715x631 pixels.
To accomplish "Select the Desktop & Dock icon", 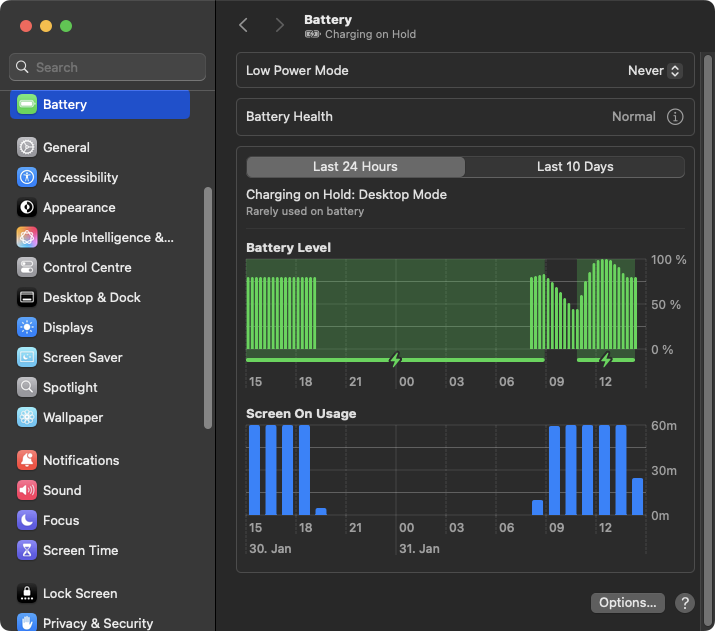I will point(27,298).
